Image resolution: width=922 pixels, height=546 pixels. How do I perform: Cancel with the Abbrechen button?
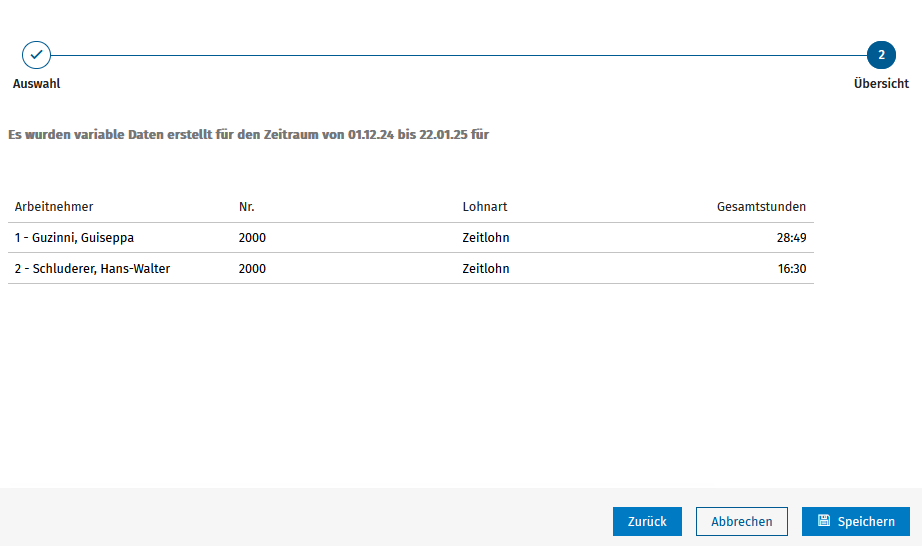741,521
